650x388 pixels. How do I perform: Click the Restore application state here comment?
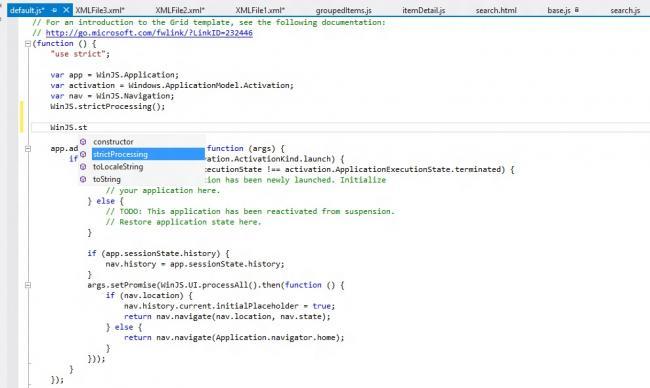(184, 222)
